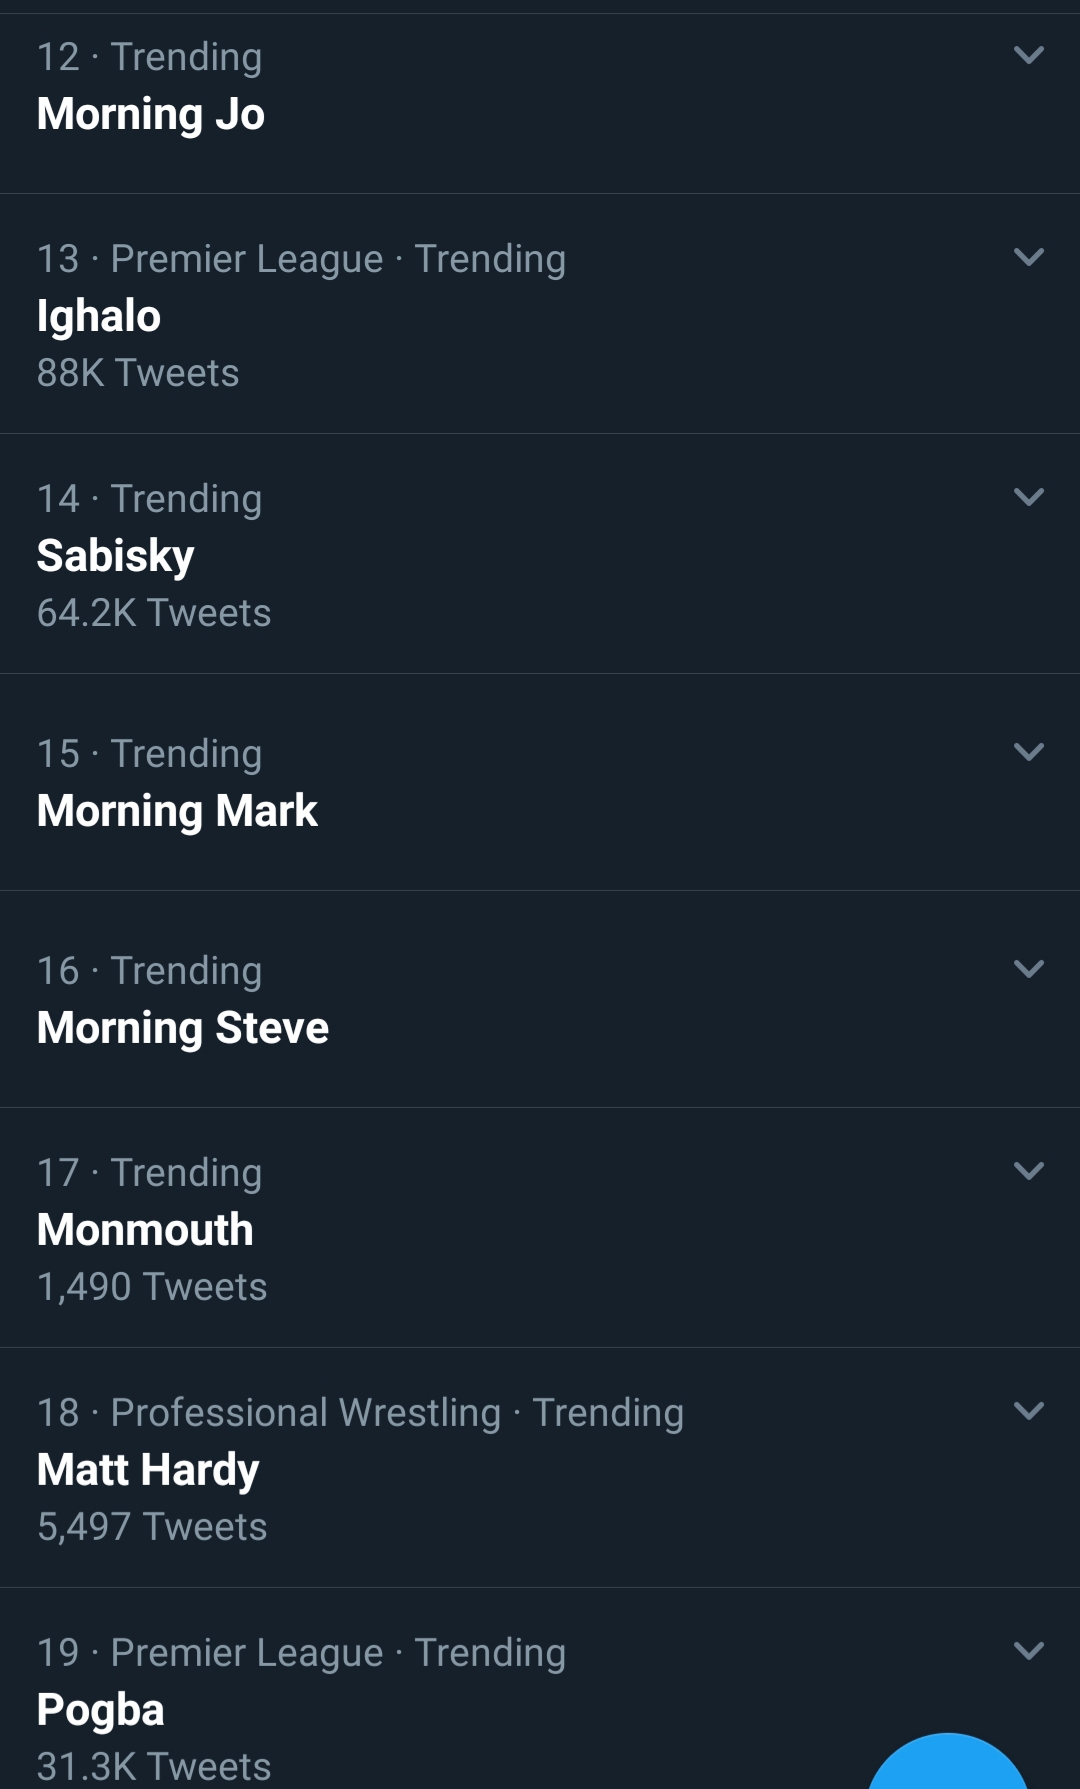Show options for Morning Steve trend
Screen dimensions: 1080x1789
pyautogui.click(x=1028, y=969)
